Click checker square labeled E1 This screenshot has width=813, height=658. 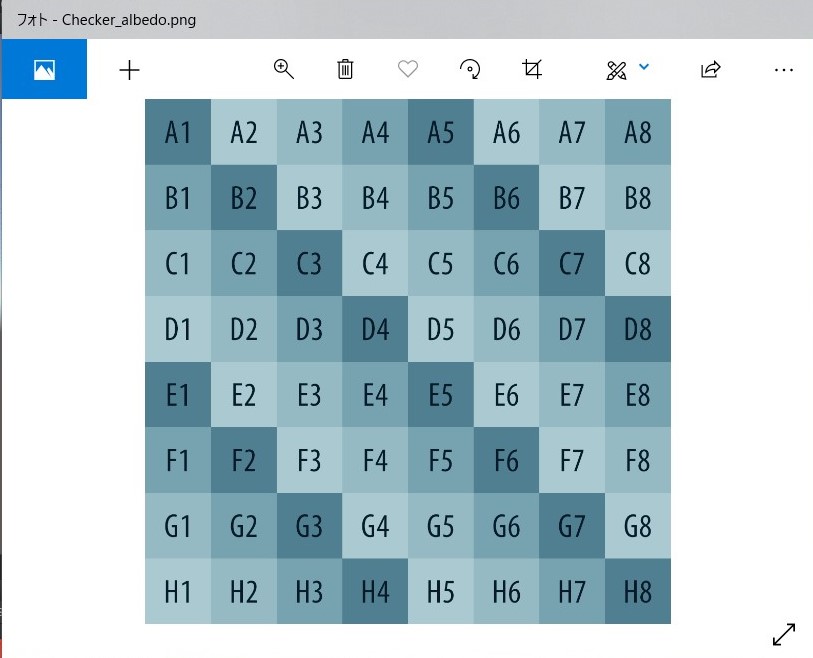pos(178,395)
